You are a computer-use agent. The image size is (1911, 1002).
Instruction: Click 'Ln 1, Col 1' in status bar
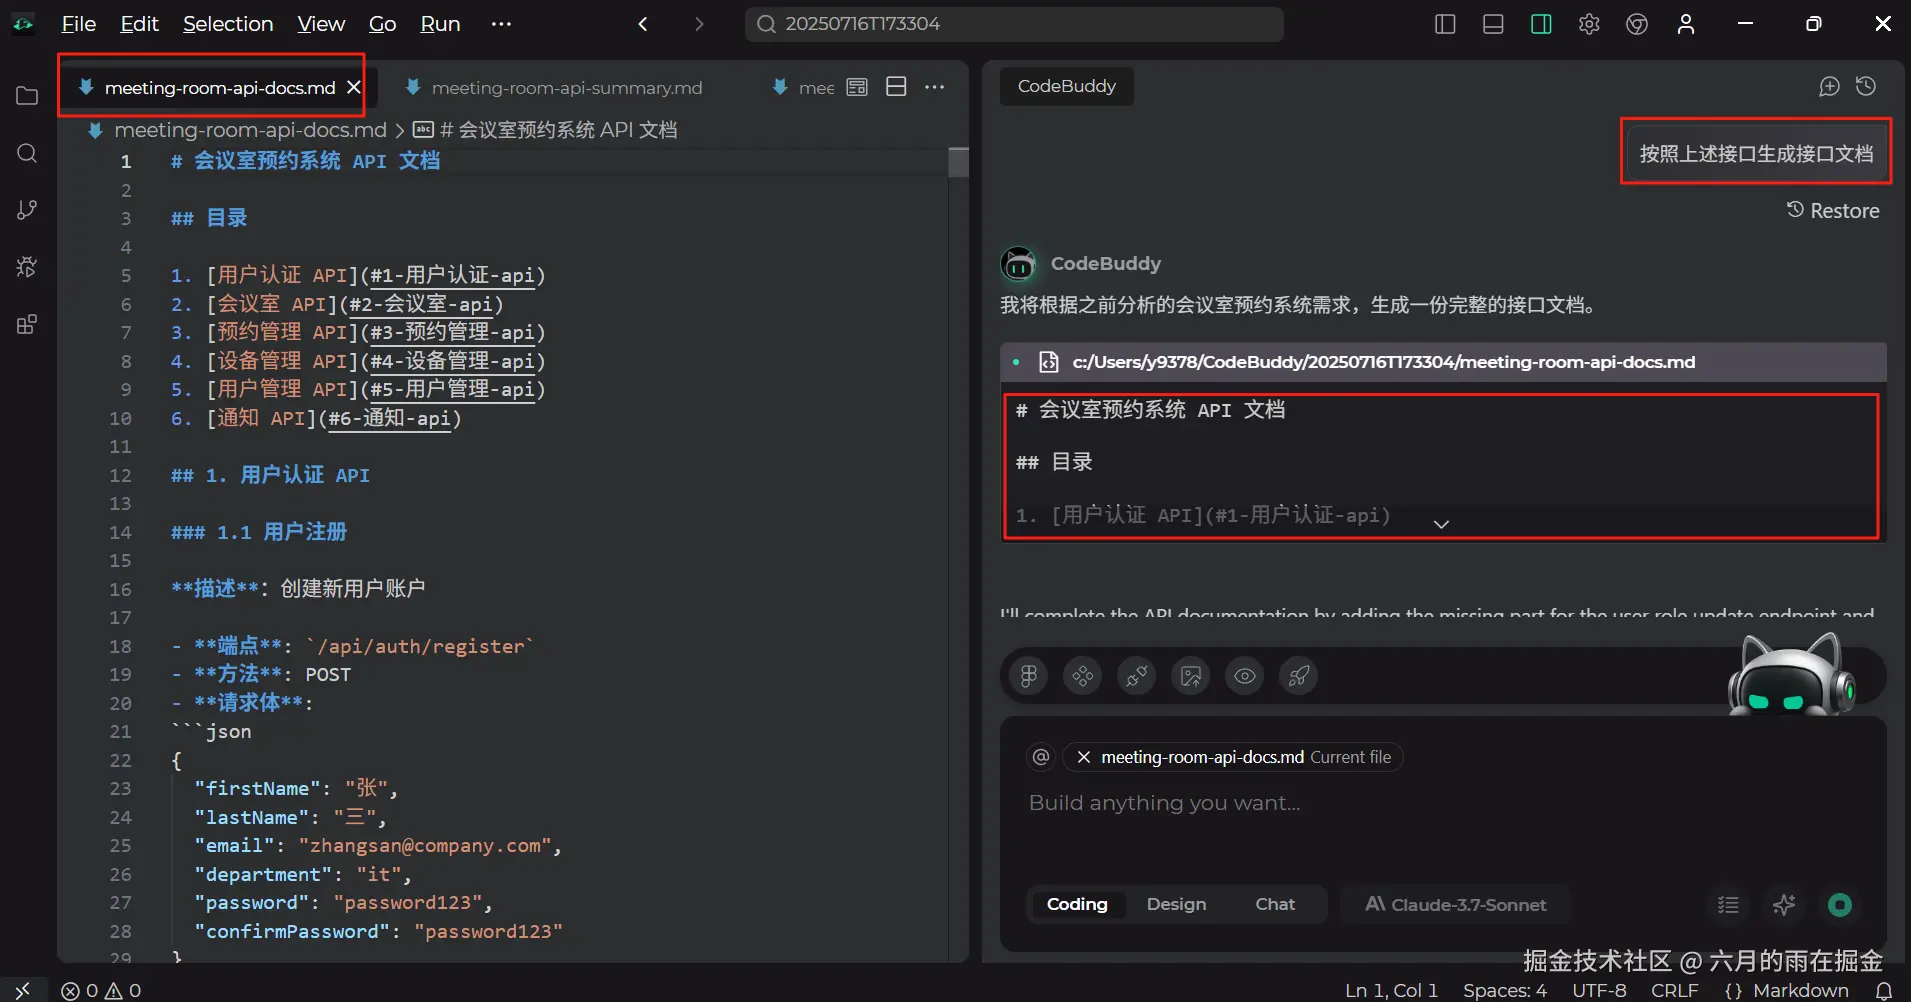pyautogui.click(x=1391, y=990)
